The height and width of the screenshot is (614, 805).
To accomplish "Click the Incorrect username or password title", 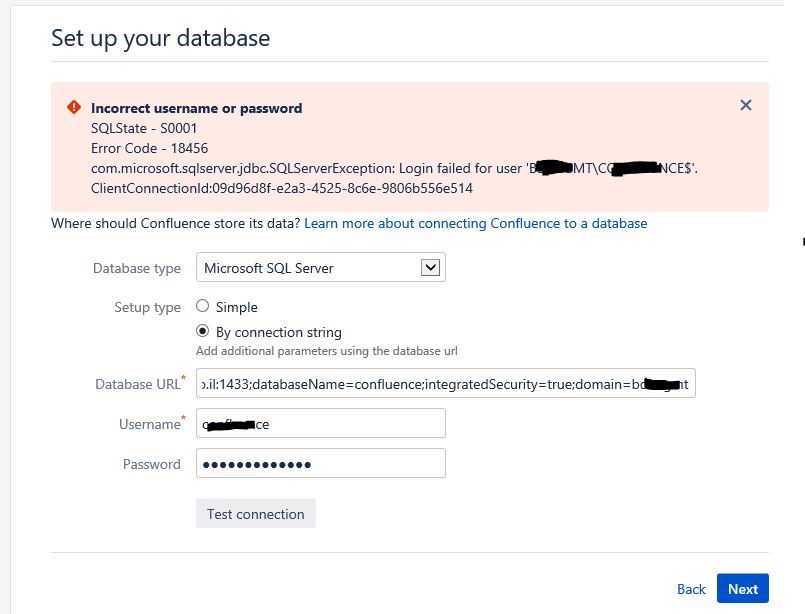I will (x=196, y=108).
